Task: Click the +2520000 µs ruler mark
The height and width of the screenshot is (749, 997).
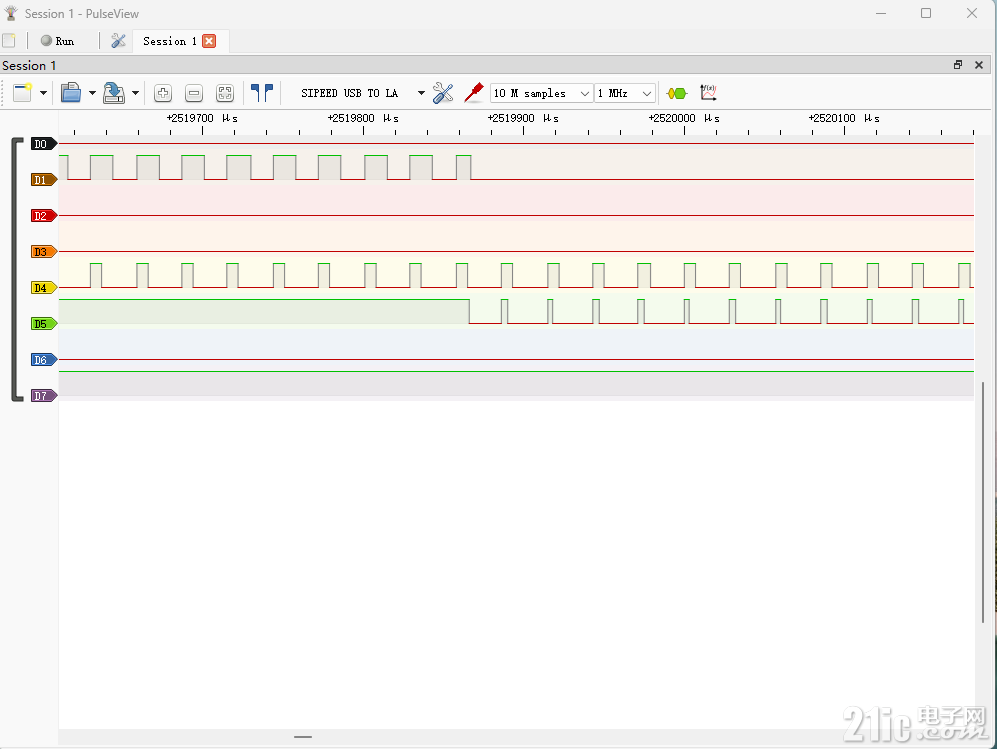Action: tap(684, 118)
